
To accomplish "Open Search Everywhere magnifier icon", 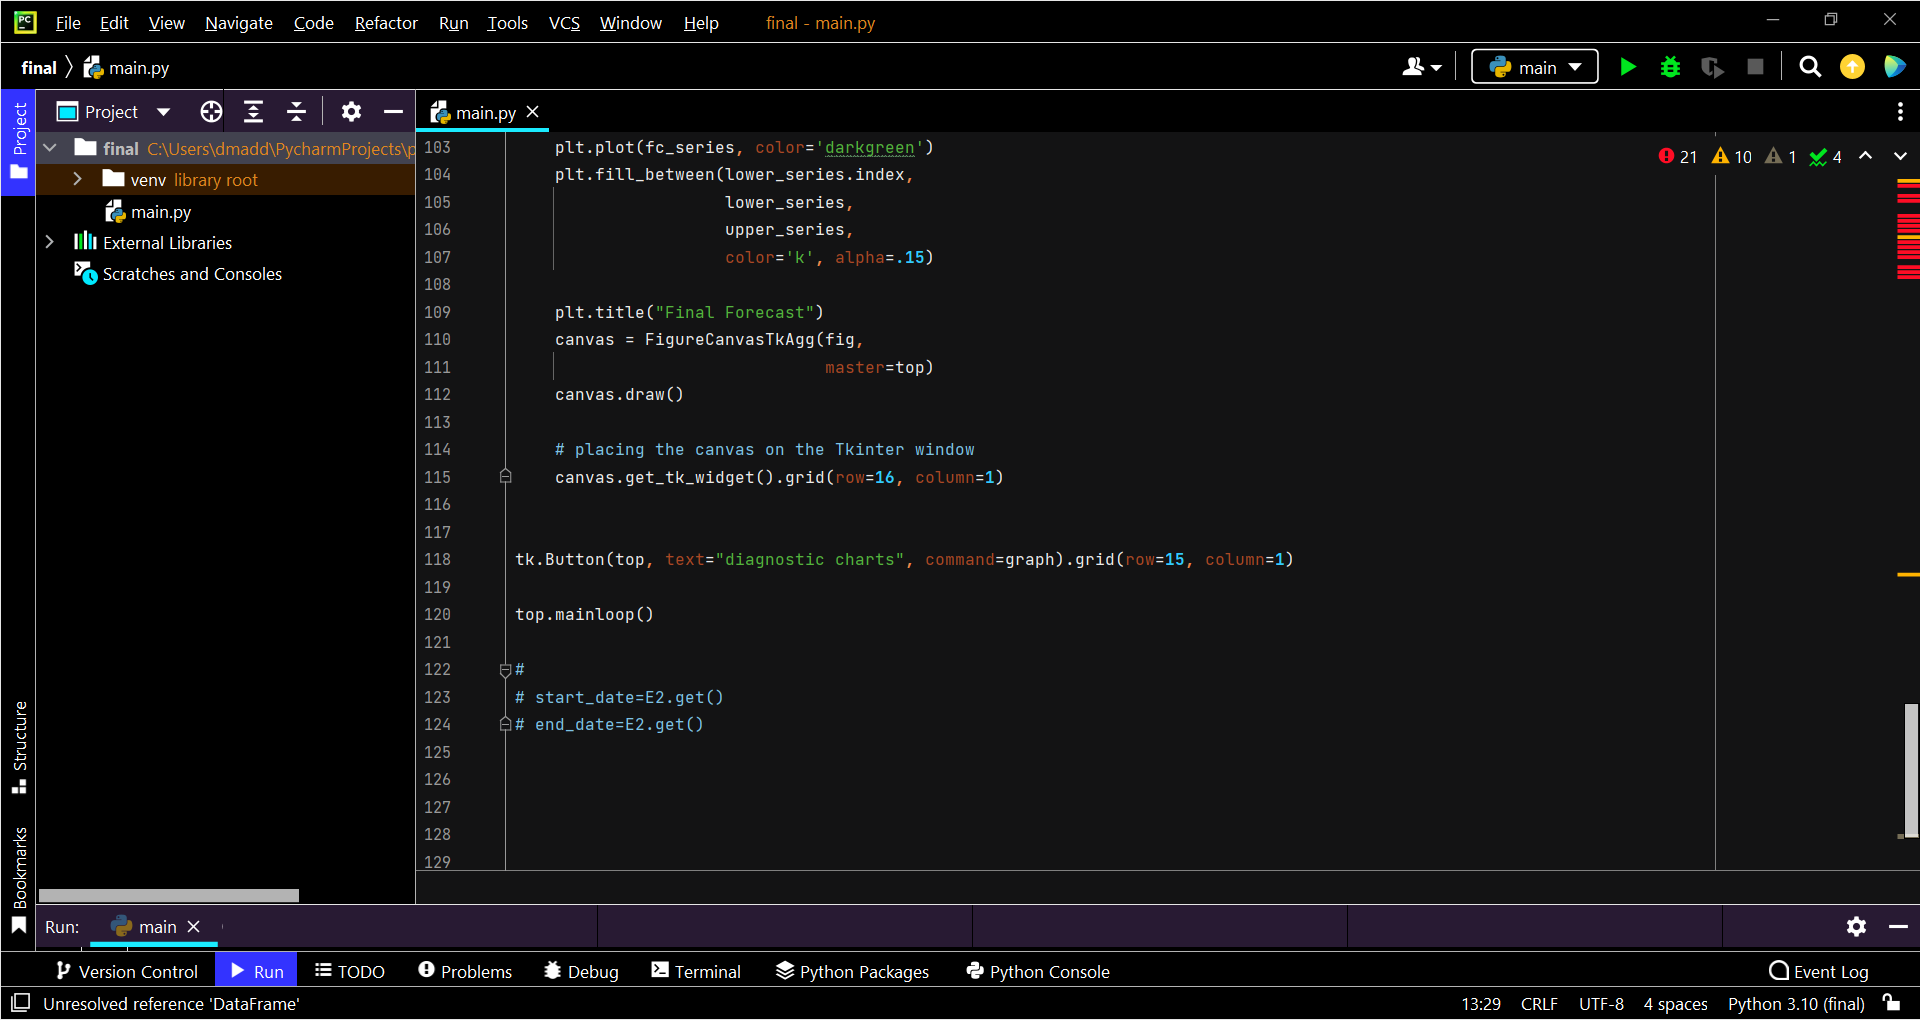I will [x=1809, y=67].
